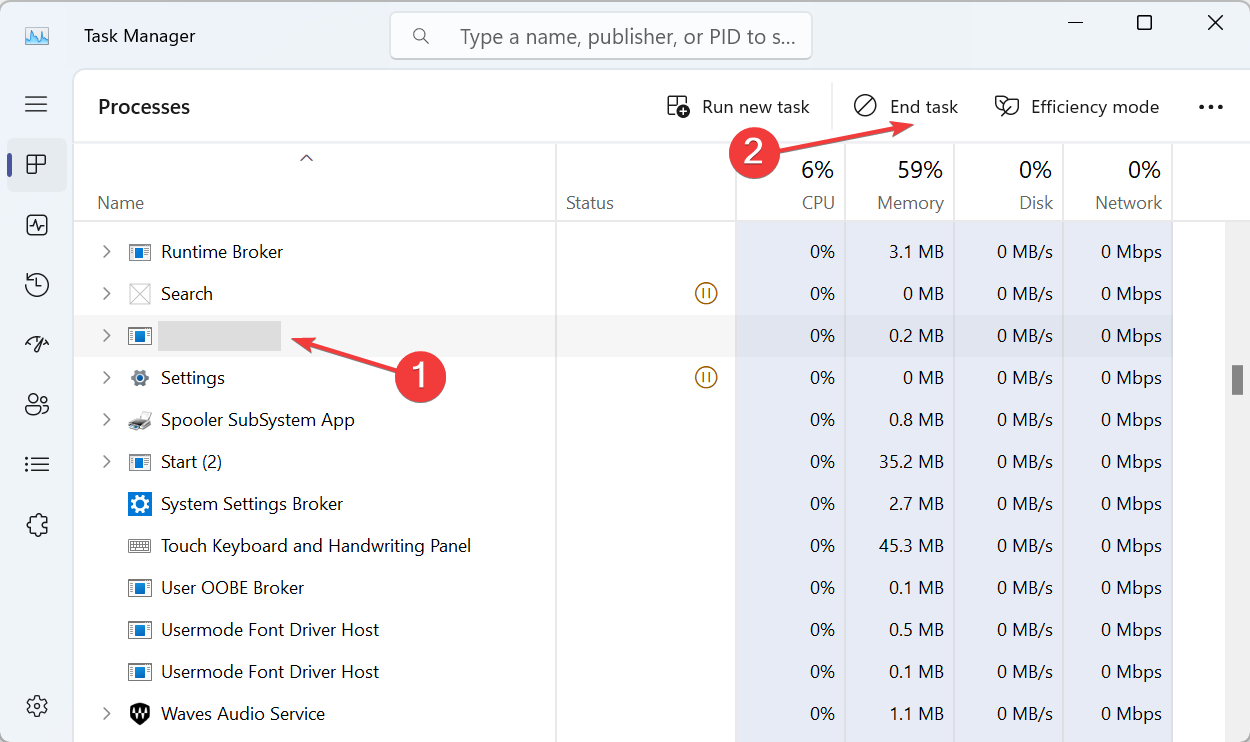
Task: Open the Performance page in sidebar
Action: [37, 225]
